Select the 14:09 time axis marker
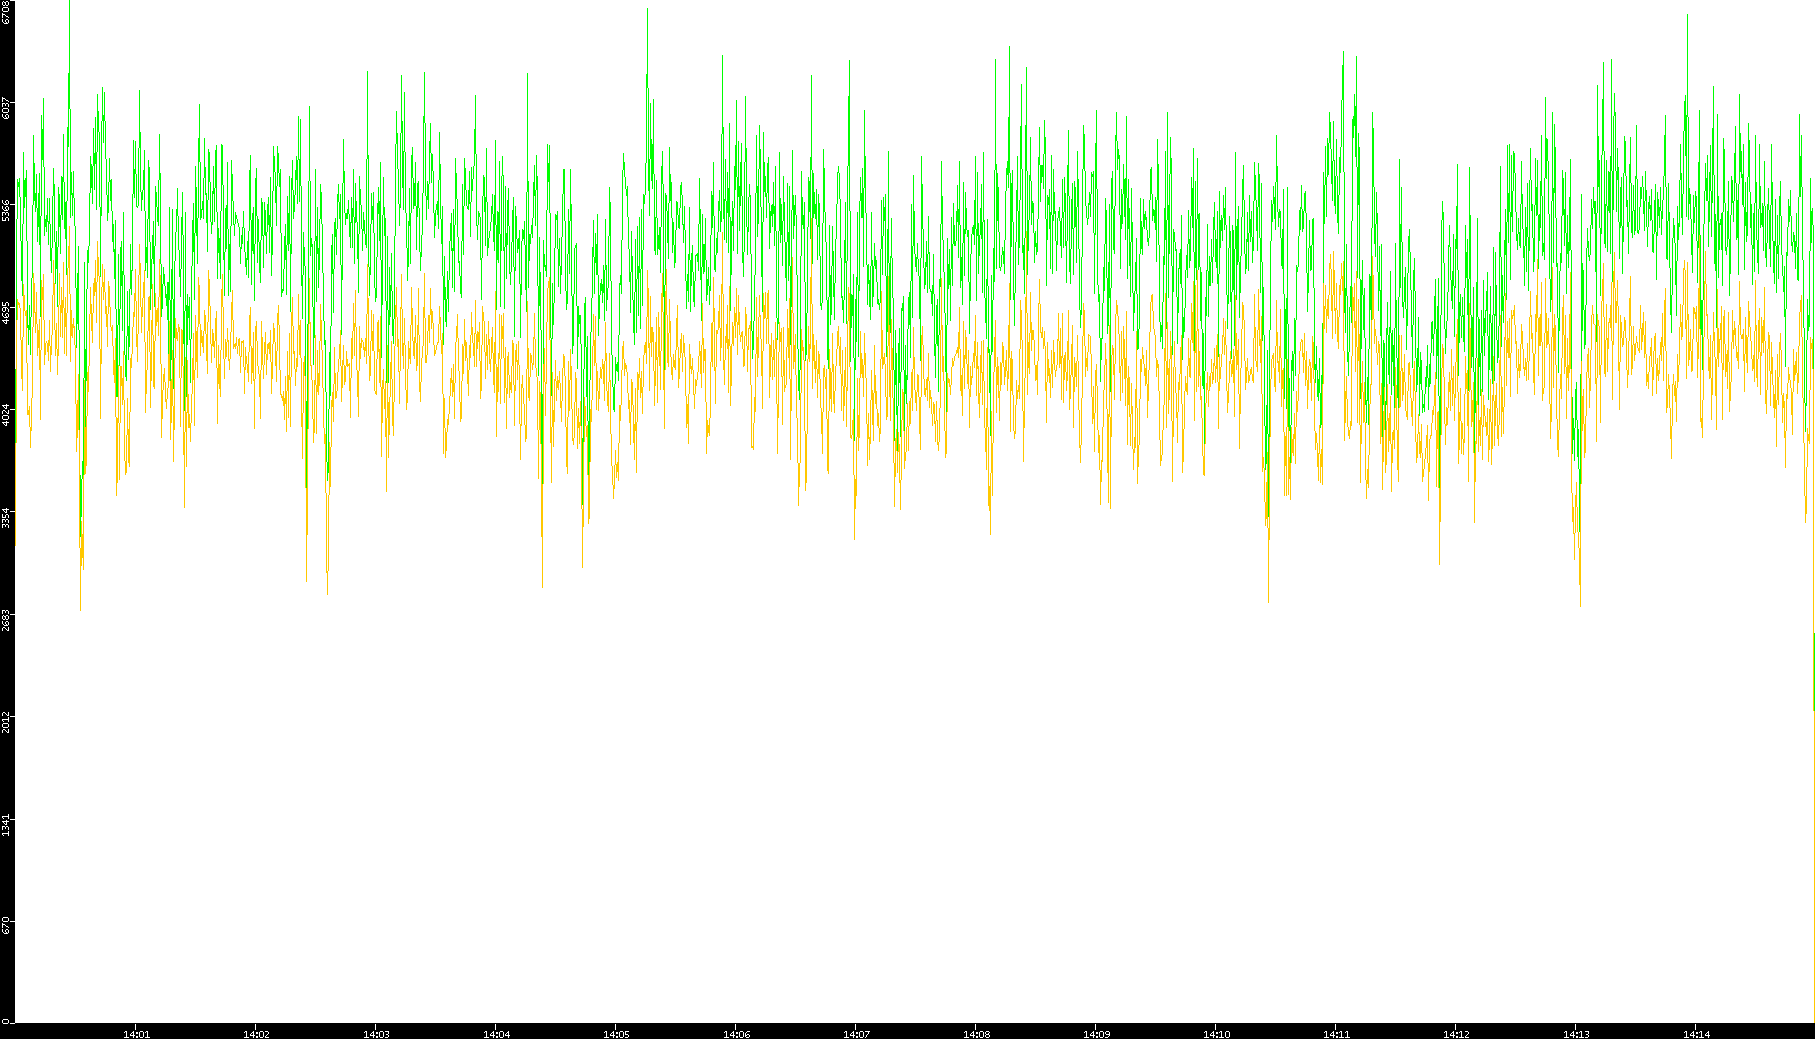Viewport: 1815px width, 1039px height. click(x=1096, y=1034)
